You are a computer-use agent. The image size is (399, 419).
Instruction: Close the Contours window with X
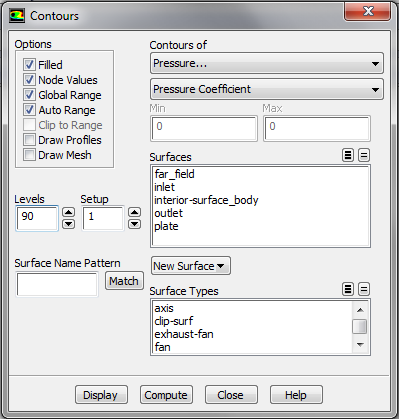(x=367, y=11)
